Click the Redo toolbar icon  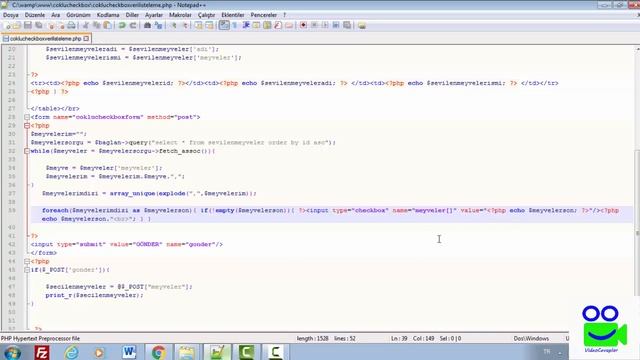(x=133, y=25)
